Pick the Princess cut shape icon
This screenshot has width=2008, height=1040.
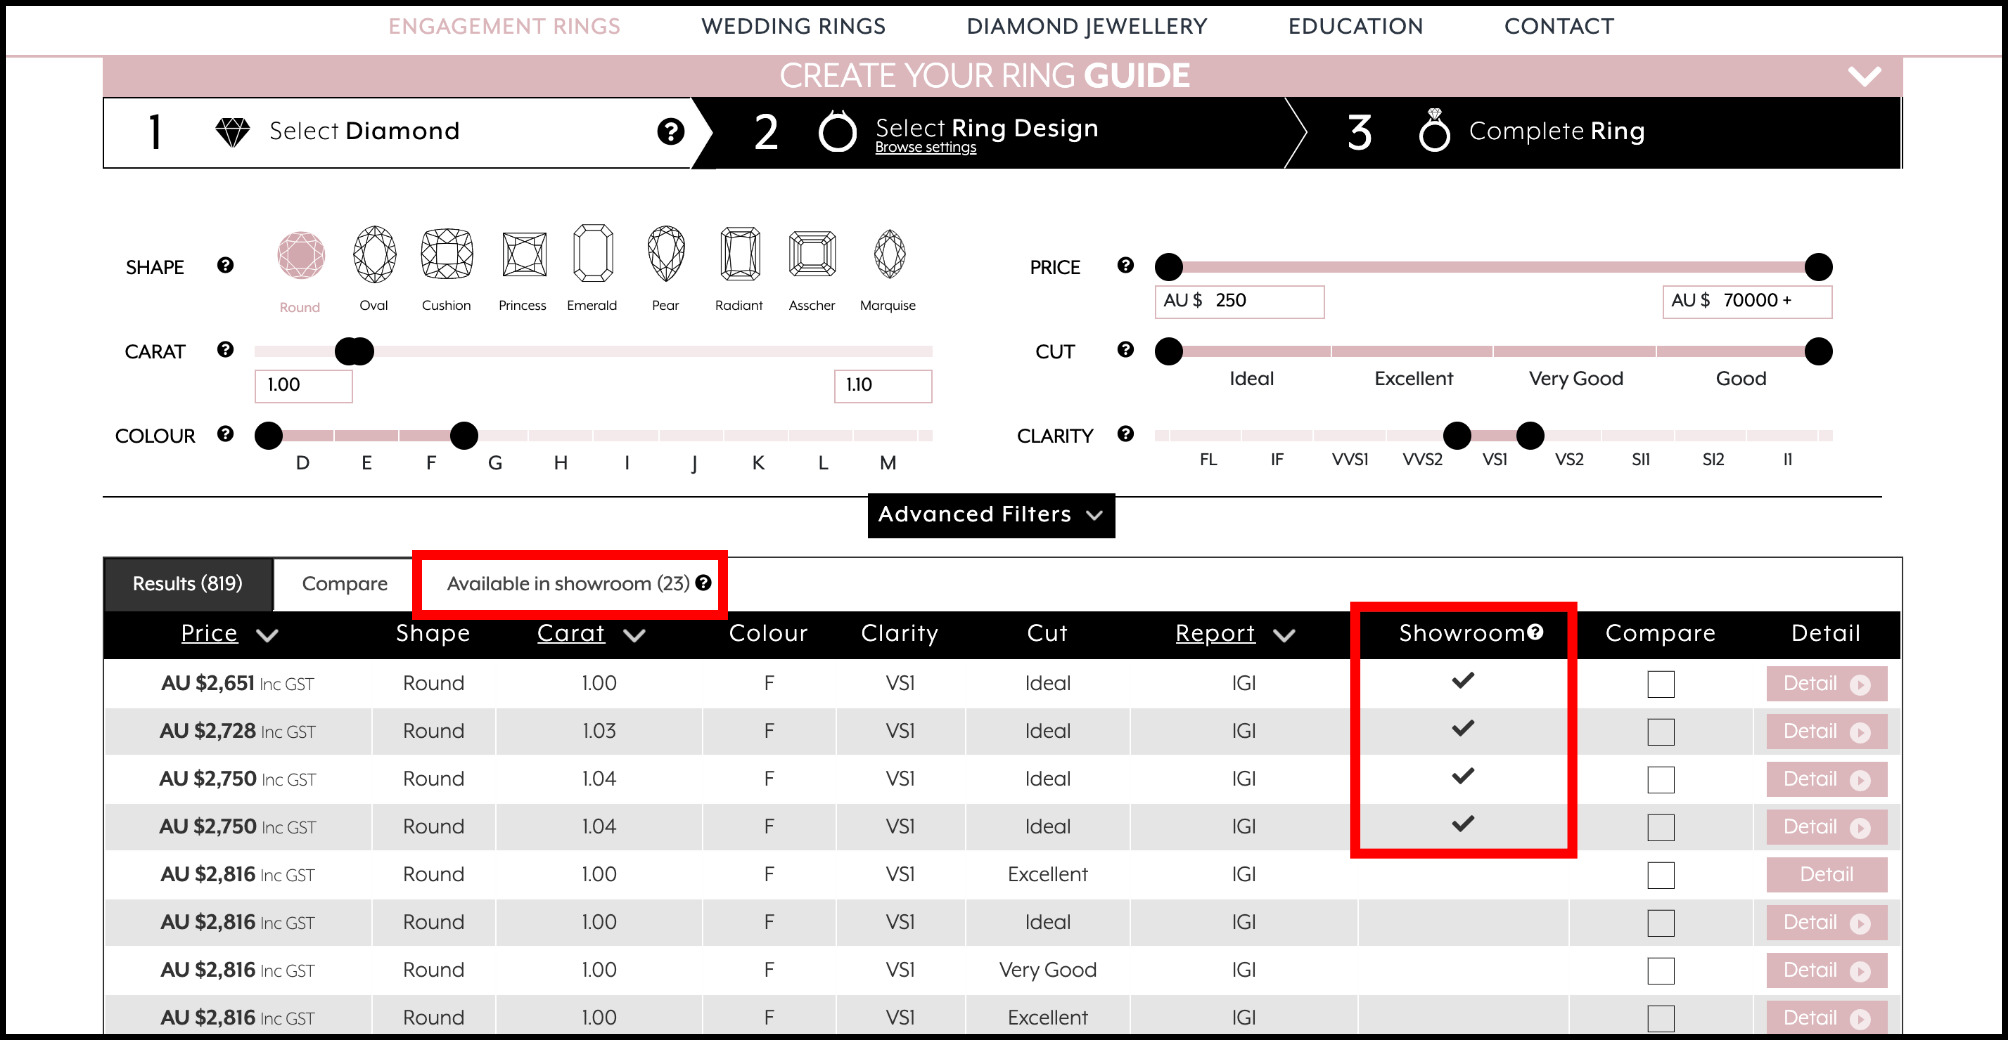coord(523,255)
